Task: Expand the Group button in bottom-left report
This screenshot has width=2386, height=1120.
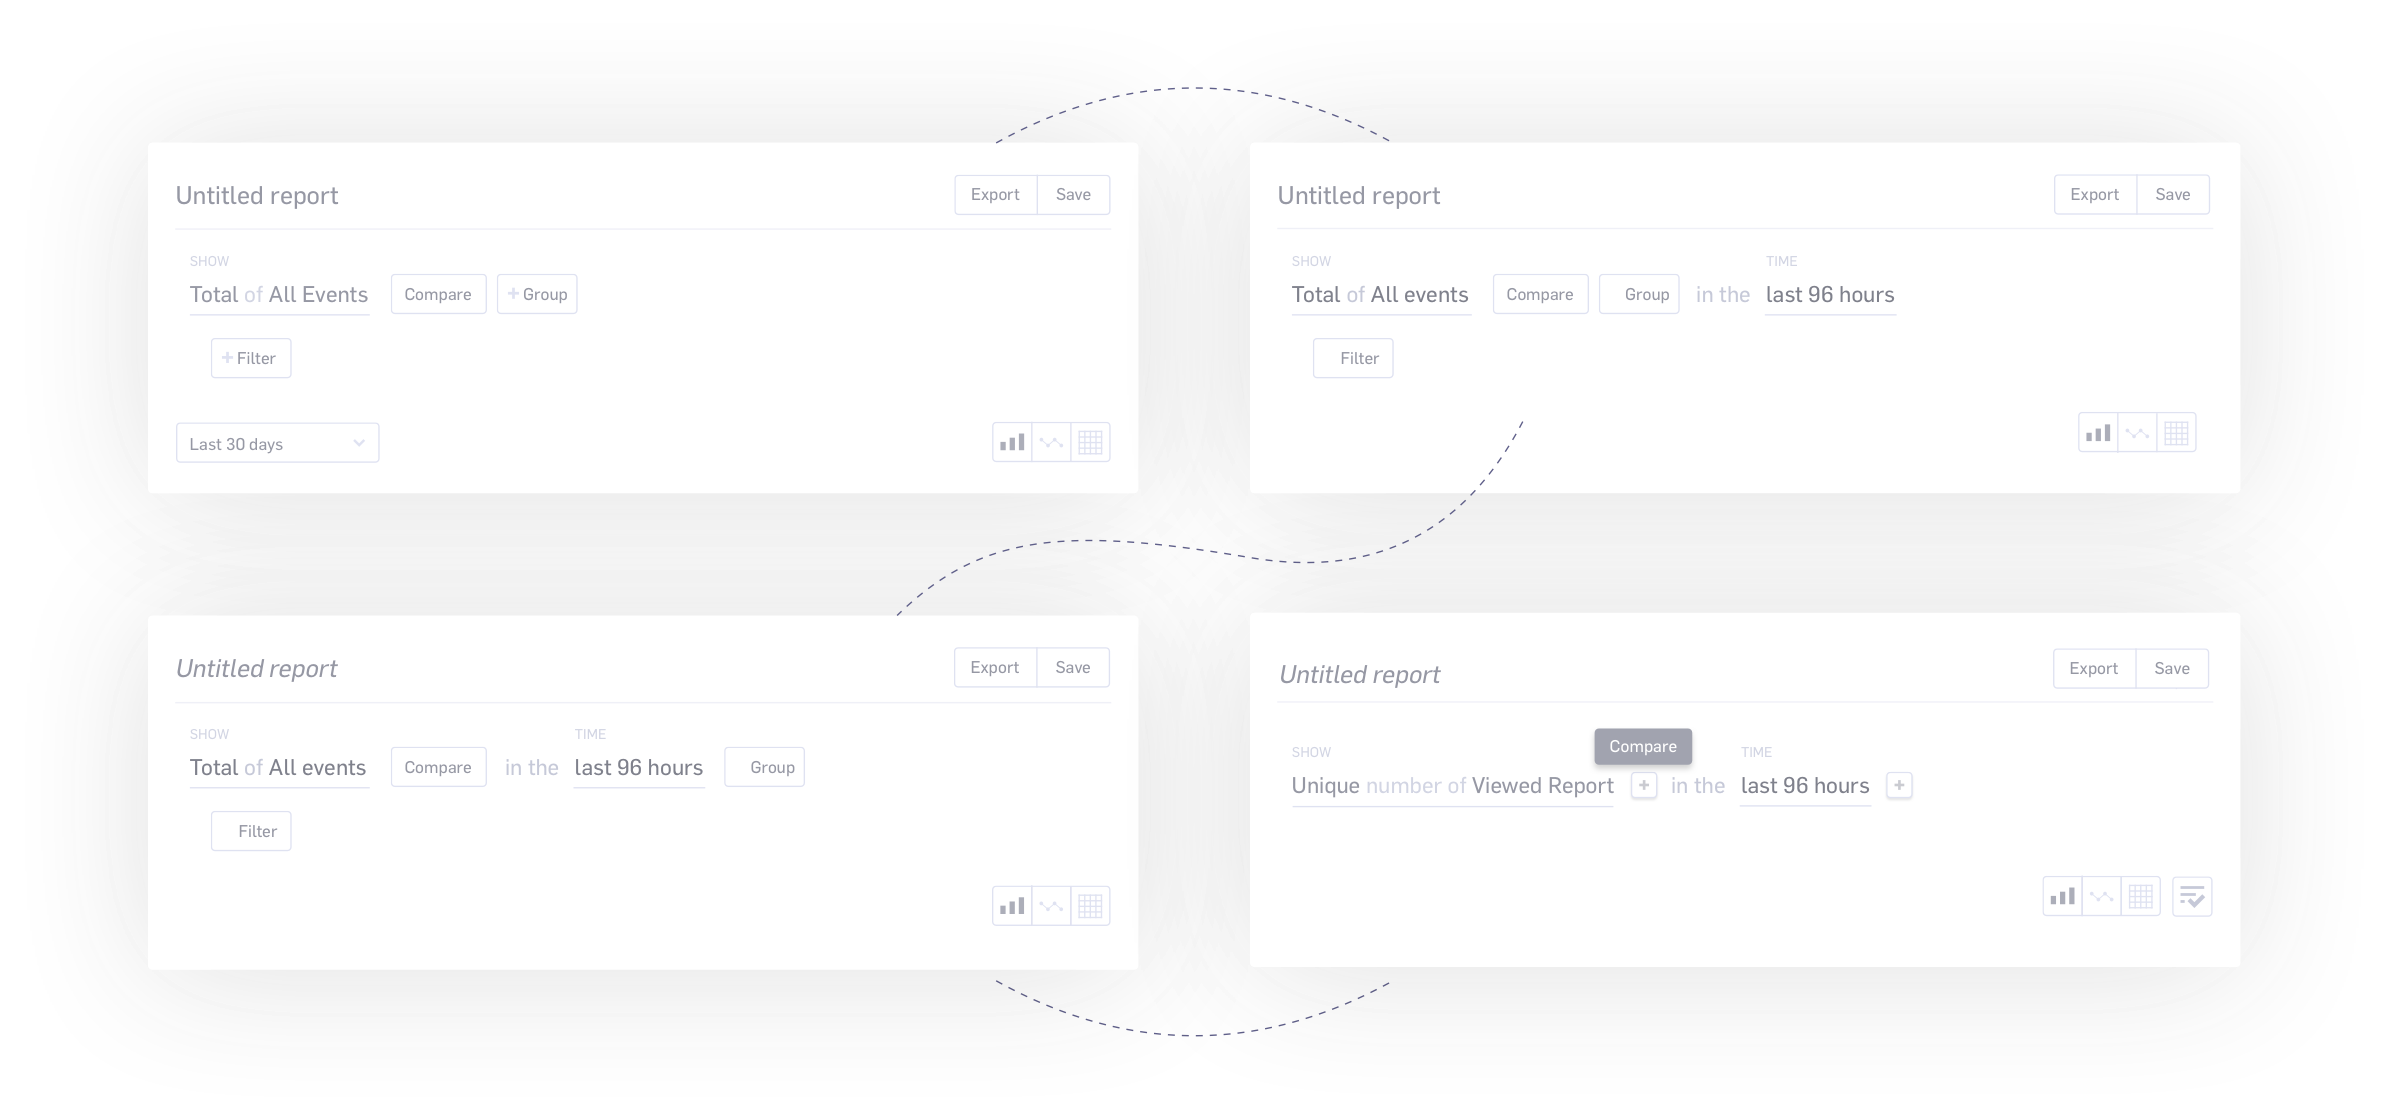Action: tap(770, 765)
